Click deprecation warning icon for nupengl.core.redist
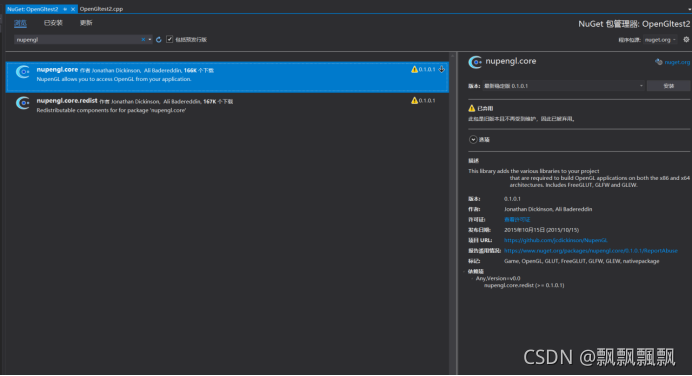Image resolution: width=692 pixels, height=376 pixels. coord(414,101)
